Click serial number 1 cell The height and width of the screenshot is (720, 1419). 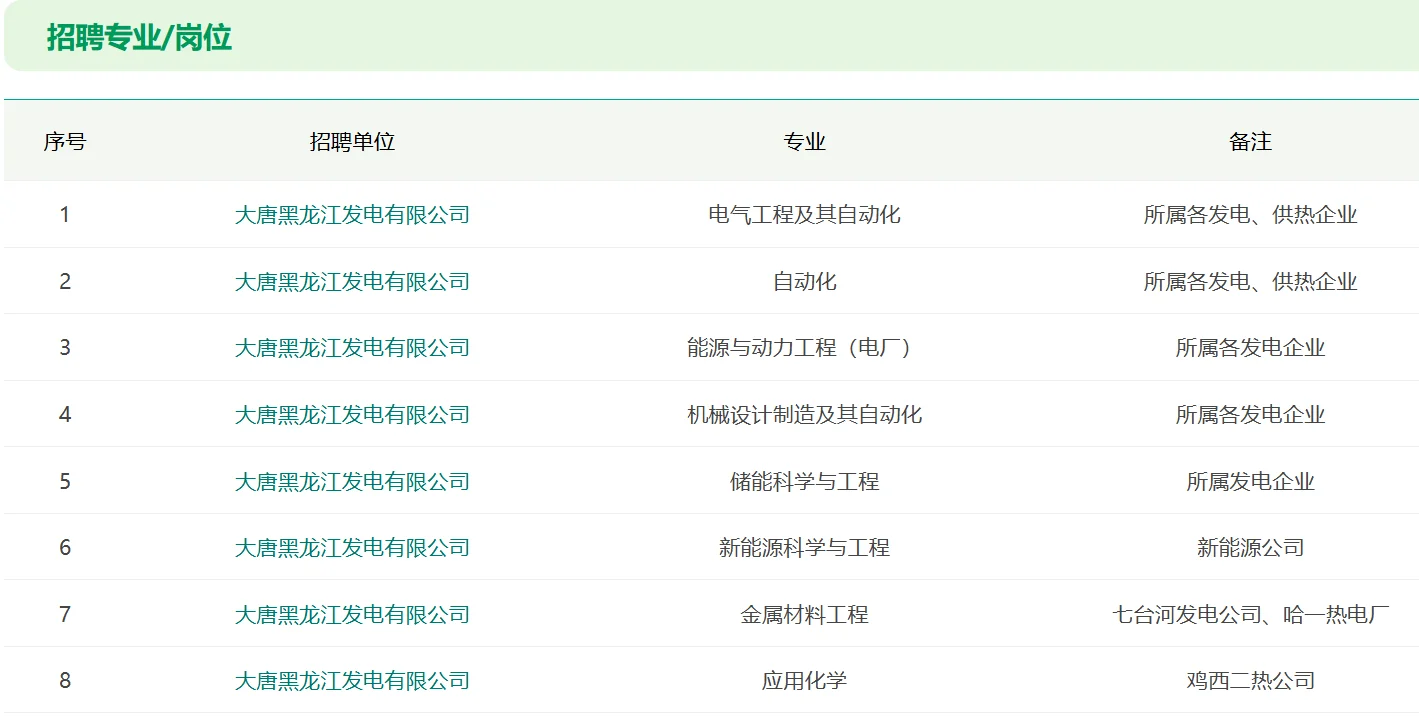(x=65, y=214)
